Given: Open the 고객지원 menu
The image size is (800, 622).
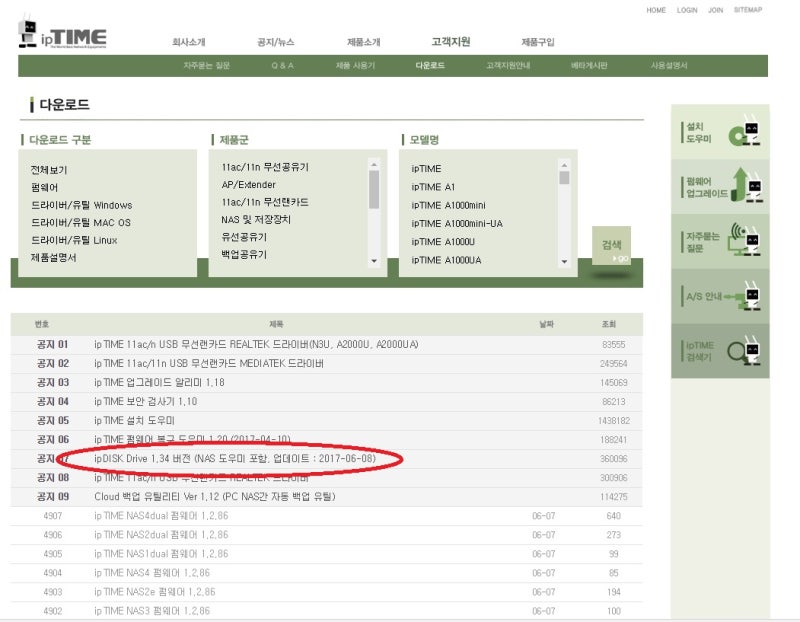Looking at the screenshot, I should pos(451,41).
